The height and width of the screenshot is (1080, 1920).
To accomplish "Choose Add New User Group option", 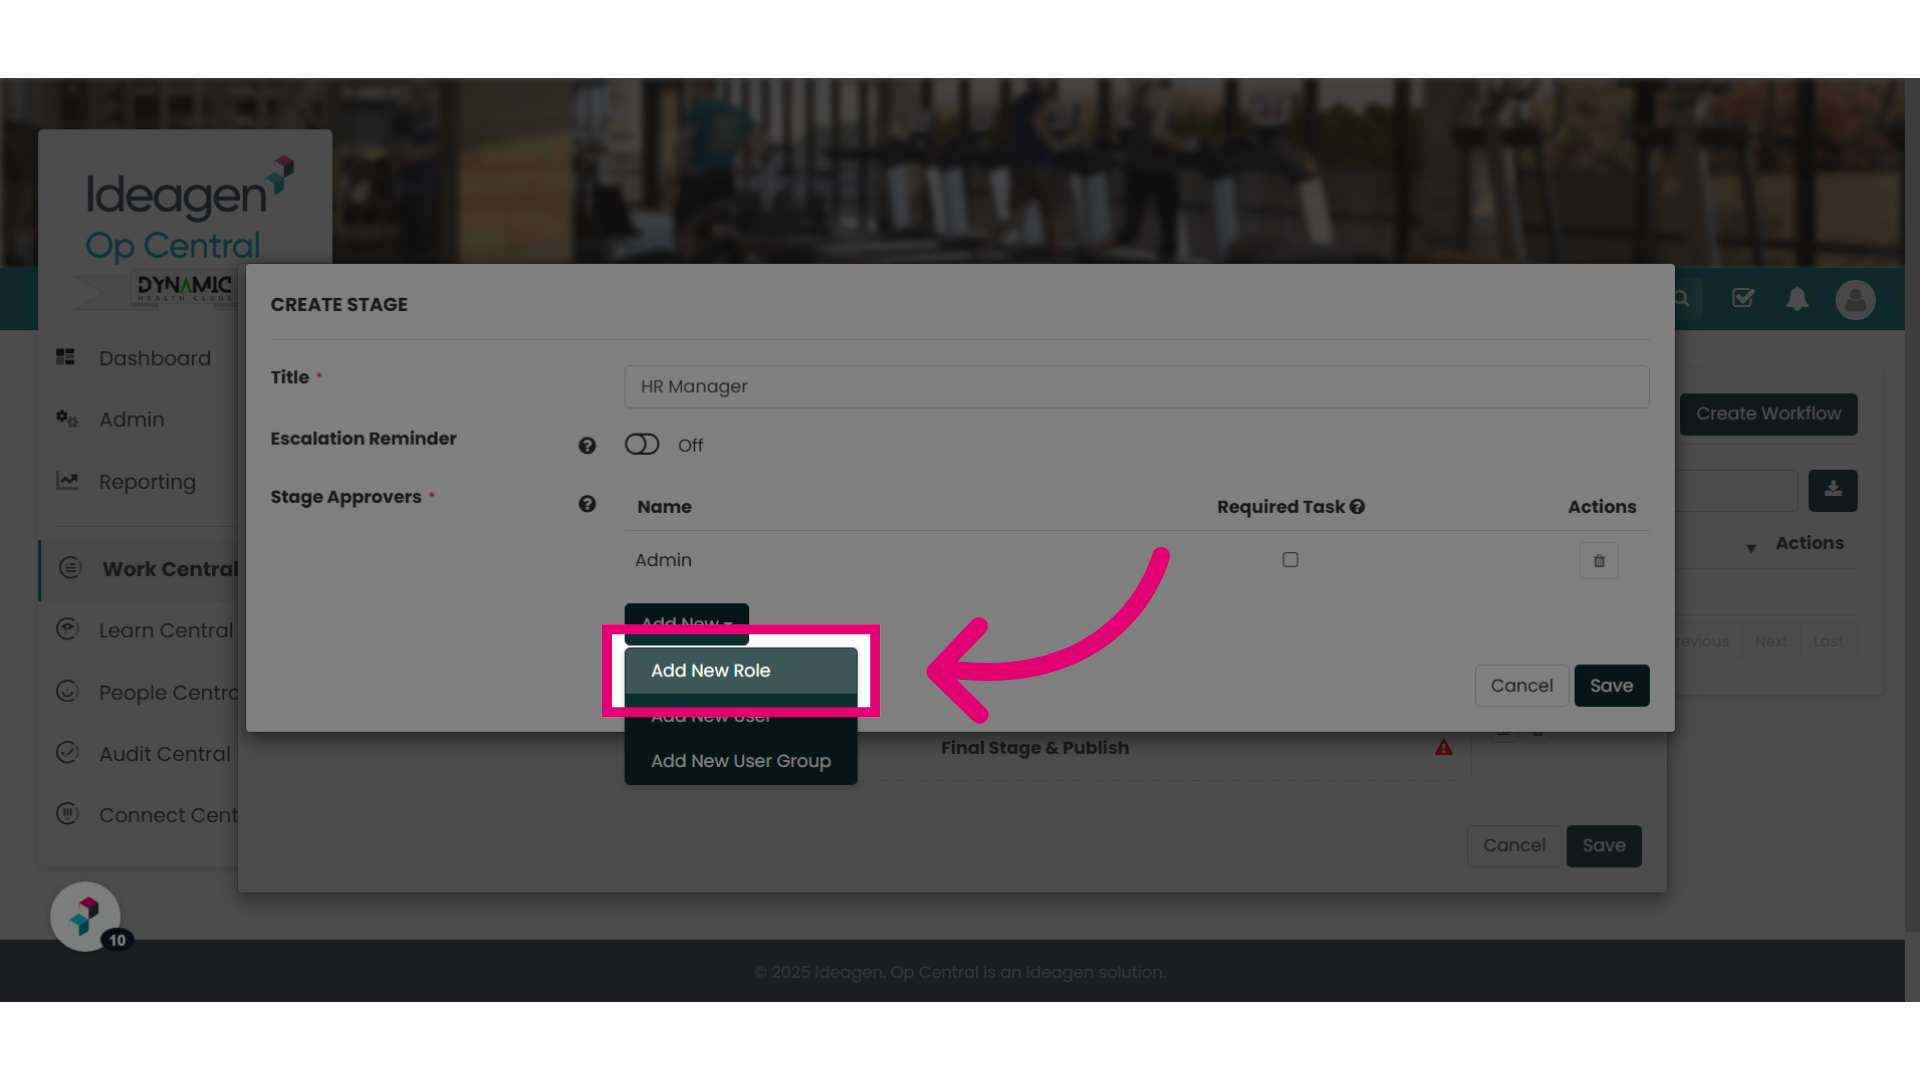I will [x=741, y=761].
